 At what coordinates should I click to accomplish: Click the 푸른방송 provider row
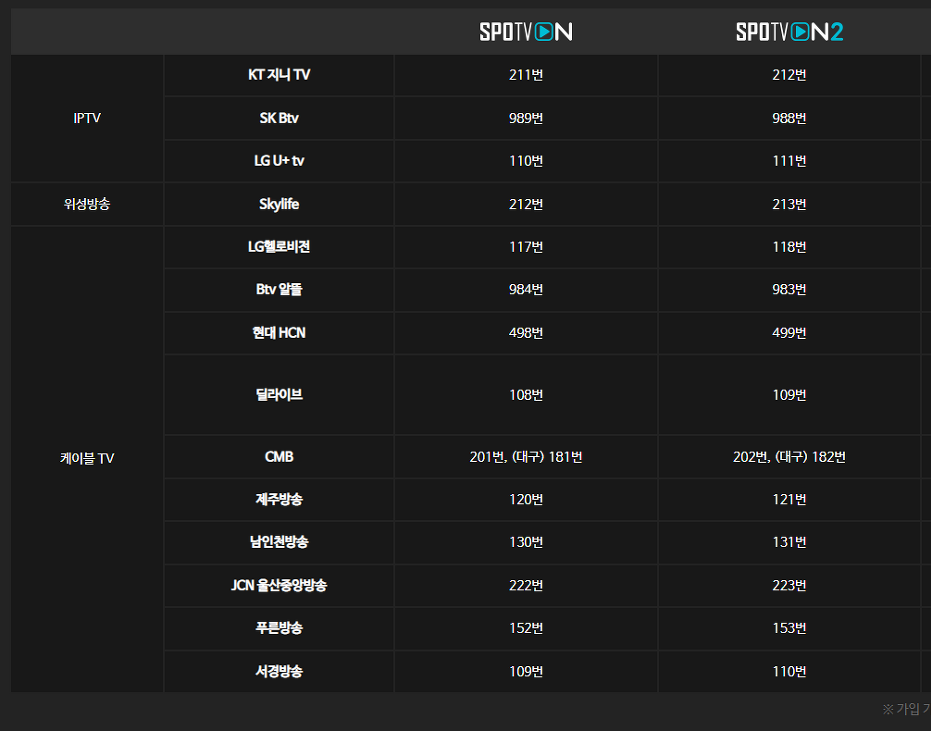click(x=278, y=628)
